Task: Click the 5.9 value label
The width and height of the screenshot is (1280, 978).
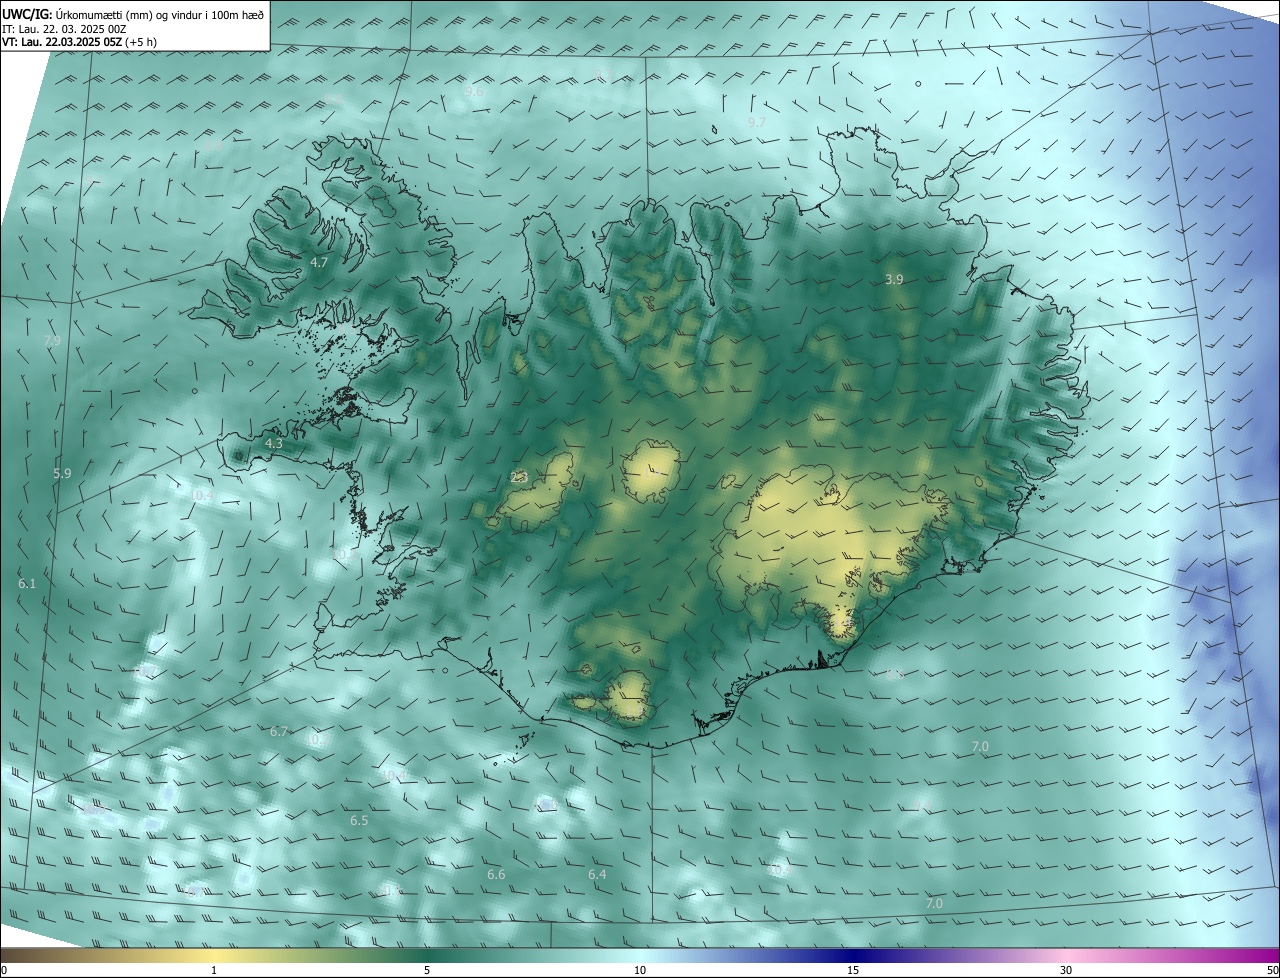Action: tap(62, 473)
